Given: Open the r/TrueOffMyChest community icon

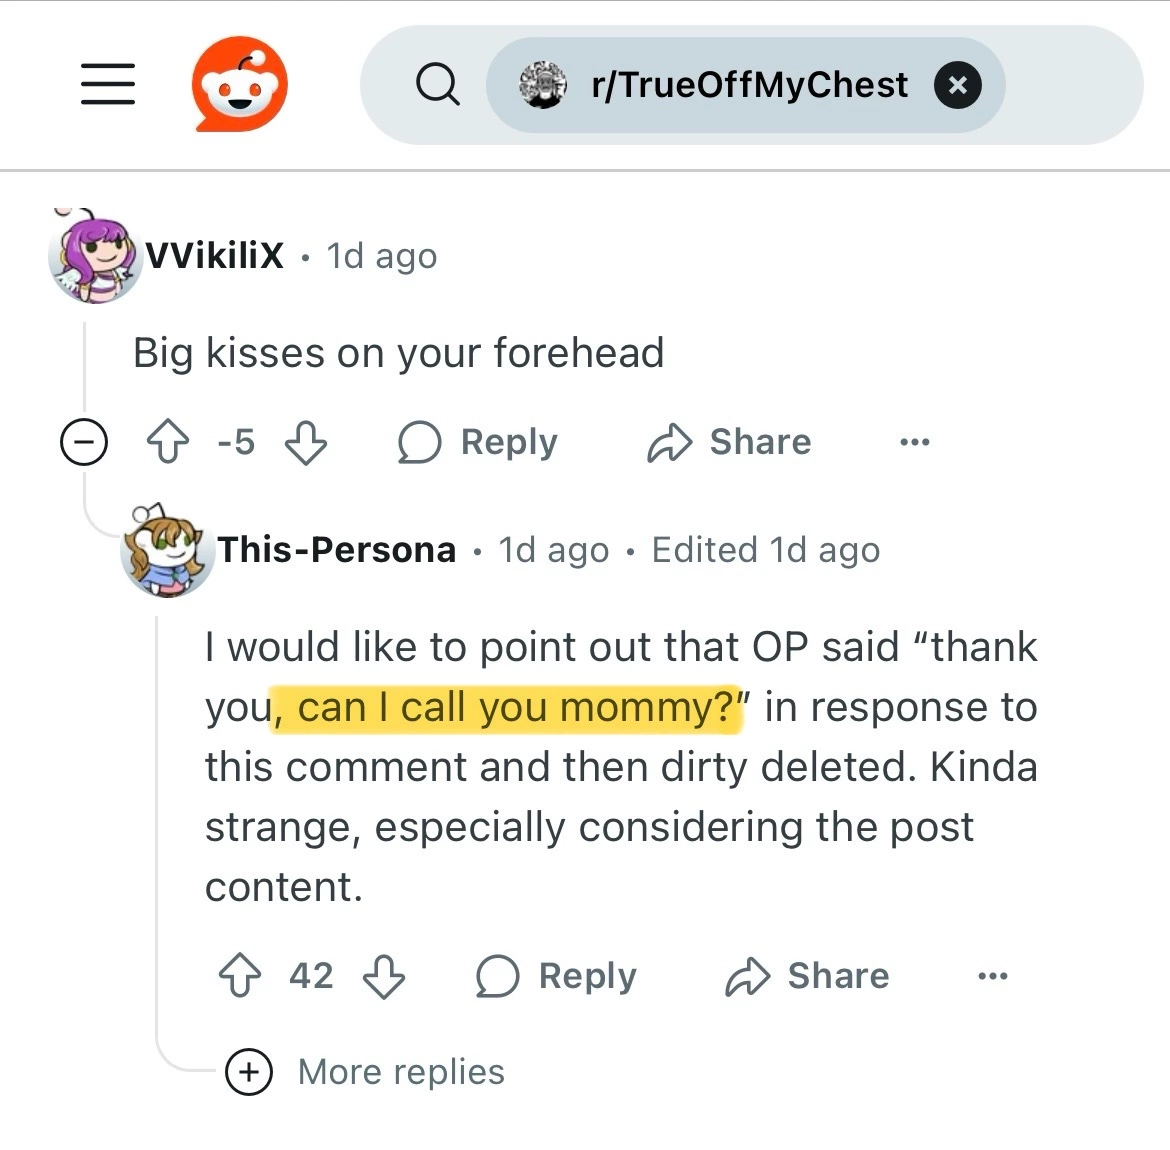Looking at the screenshot, I should pyautogui.click(x=543, y=85).
